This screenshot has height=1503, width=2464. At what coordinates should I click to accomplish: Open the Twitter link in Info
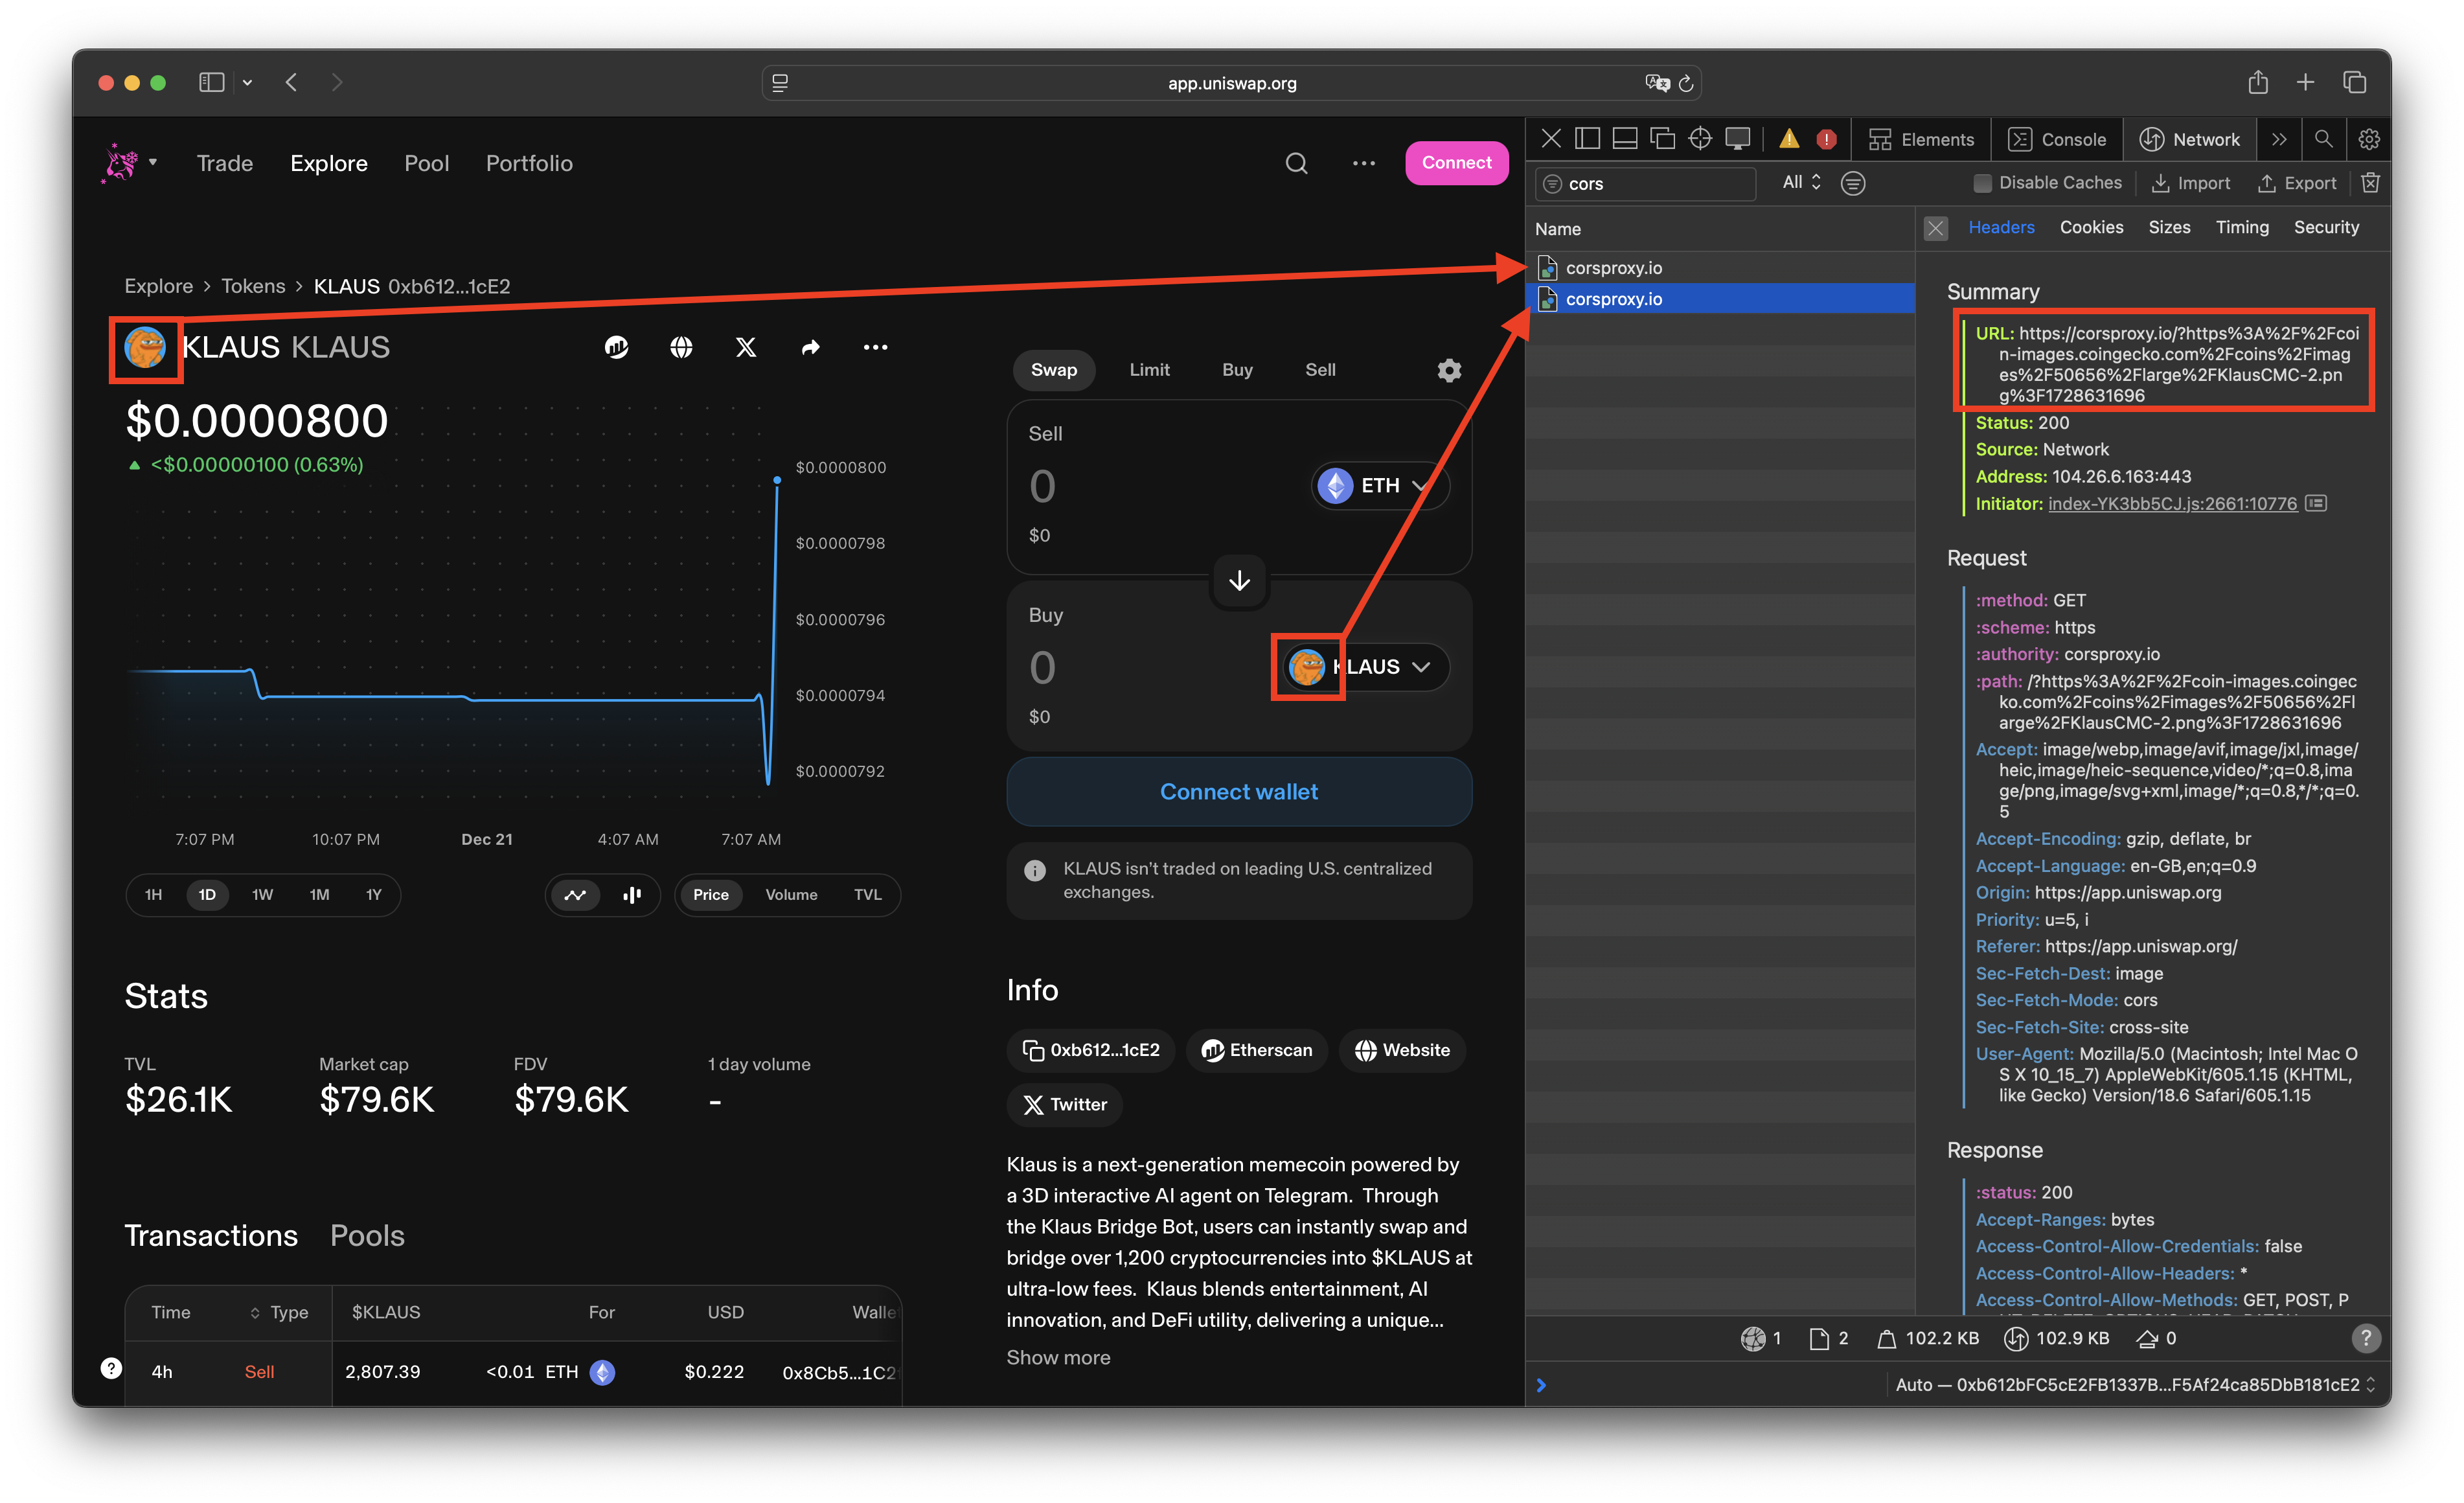coord(1064,1104)
